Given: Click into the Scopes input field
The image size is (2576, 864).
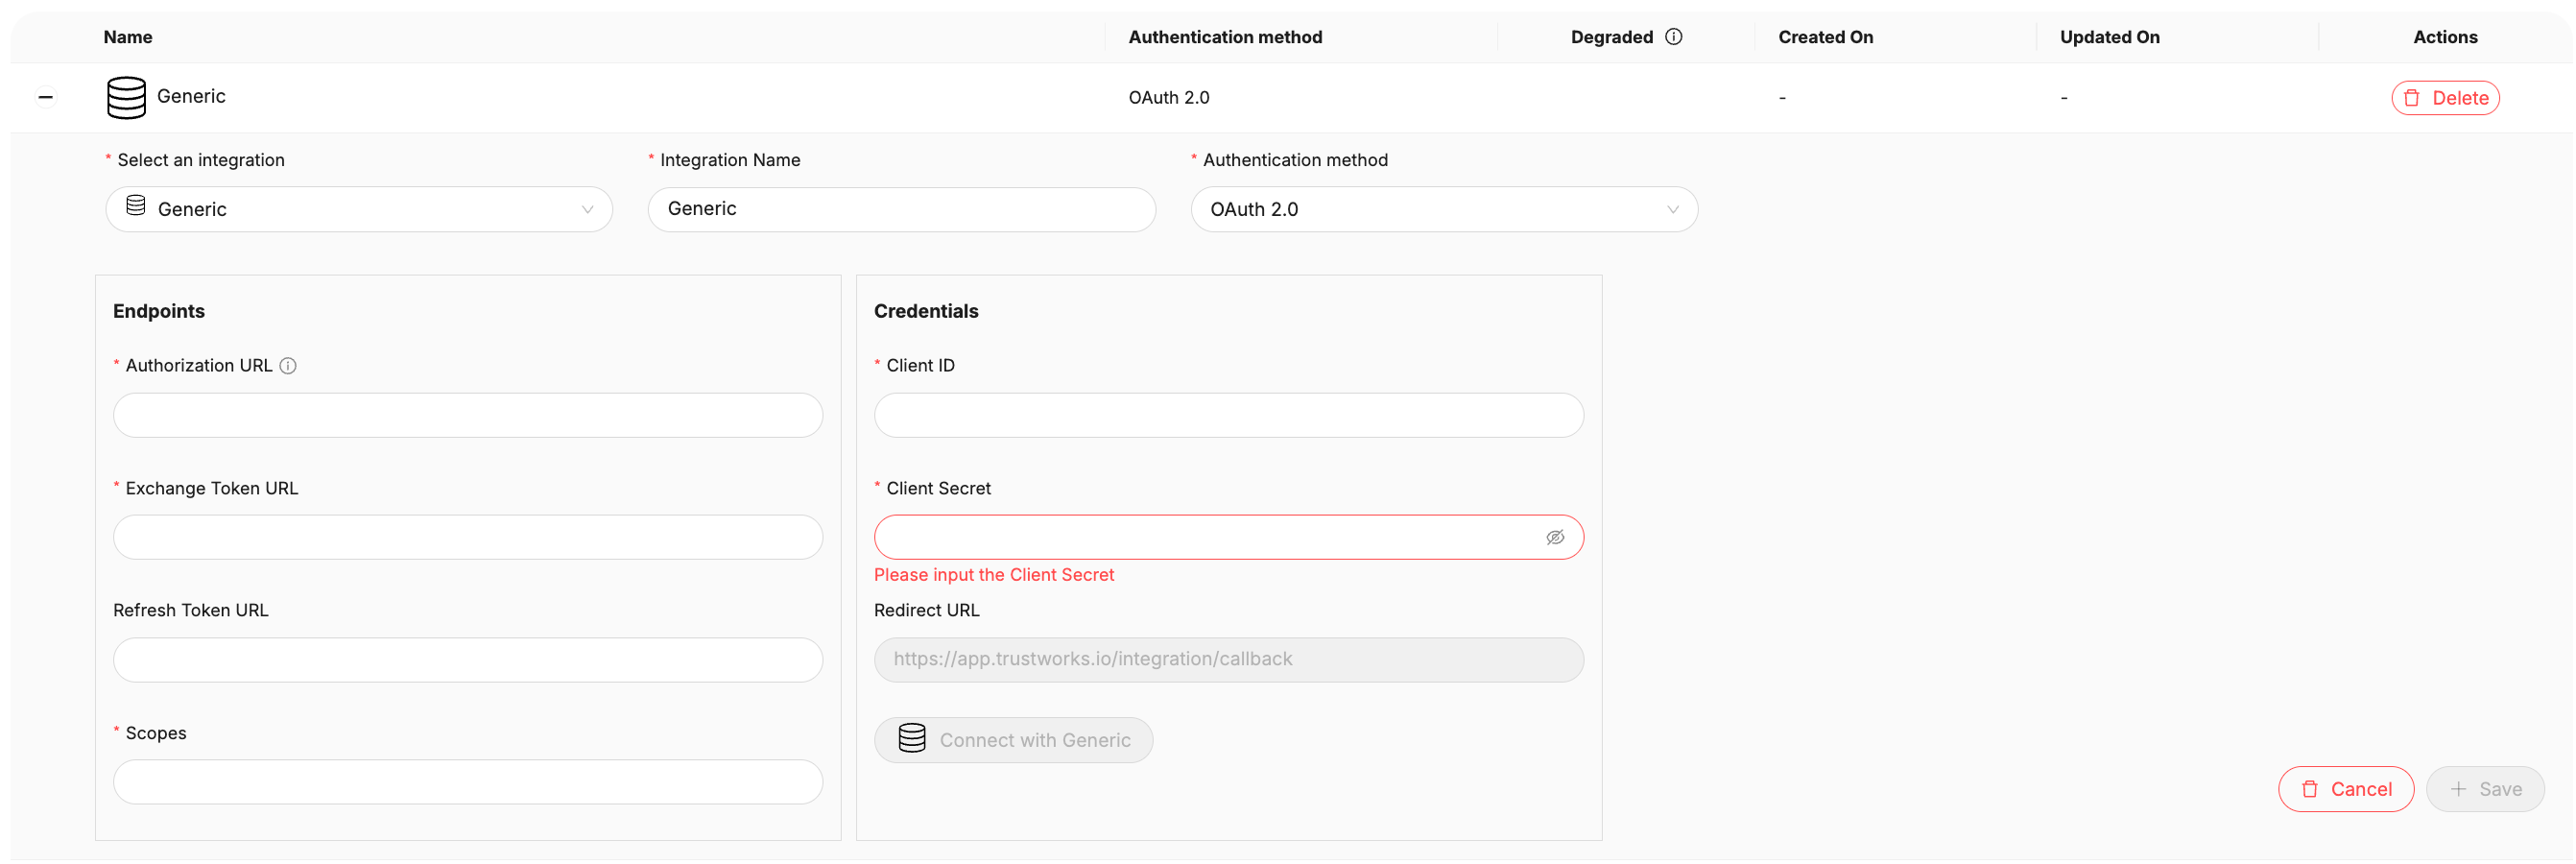Looking at the screenshot, I should click(x=467, y=782).
